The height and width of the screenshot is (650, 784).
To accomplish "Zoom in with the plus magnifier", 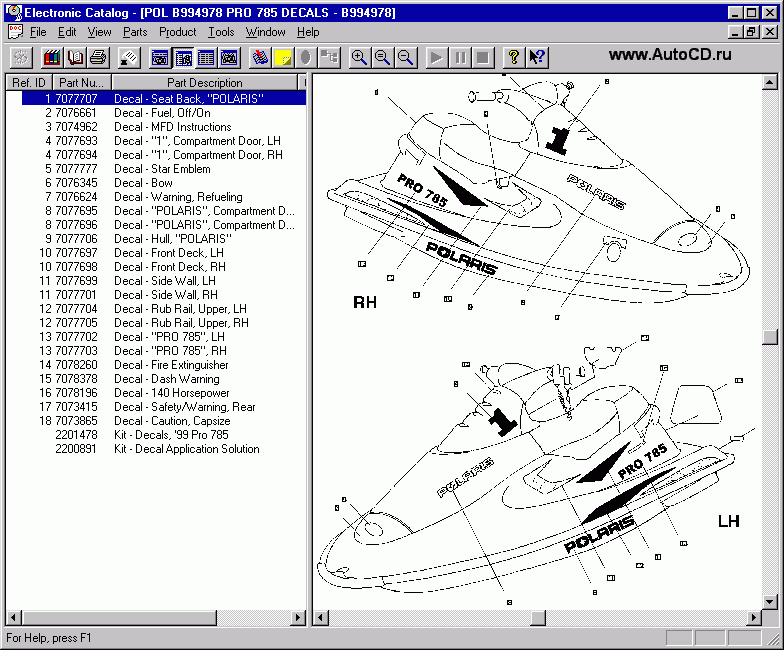I will coord(360,58).
